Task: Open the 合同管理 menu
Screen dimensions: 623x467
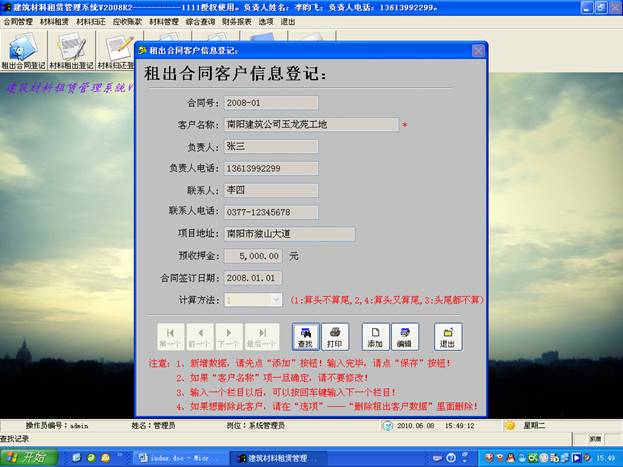Action: pos(19,21)
